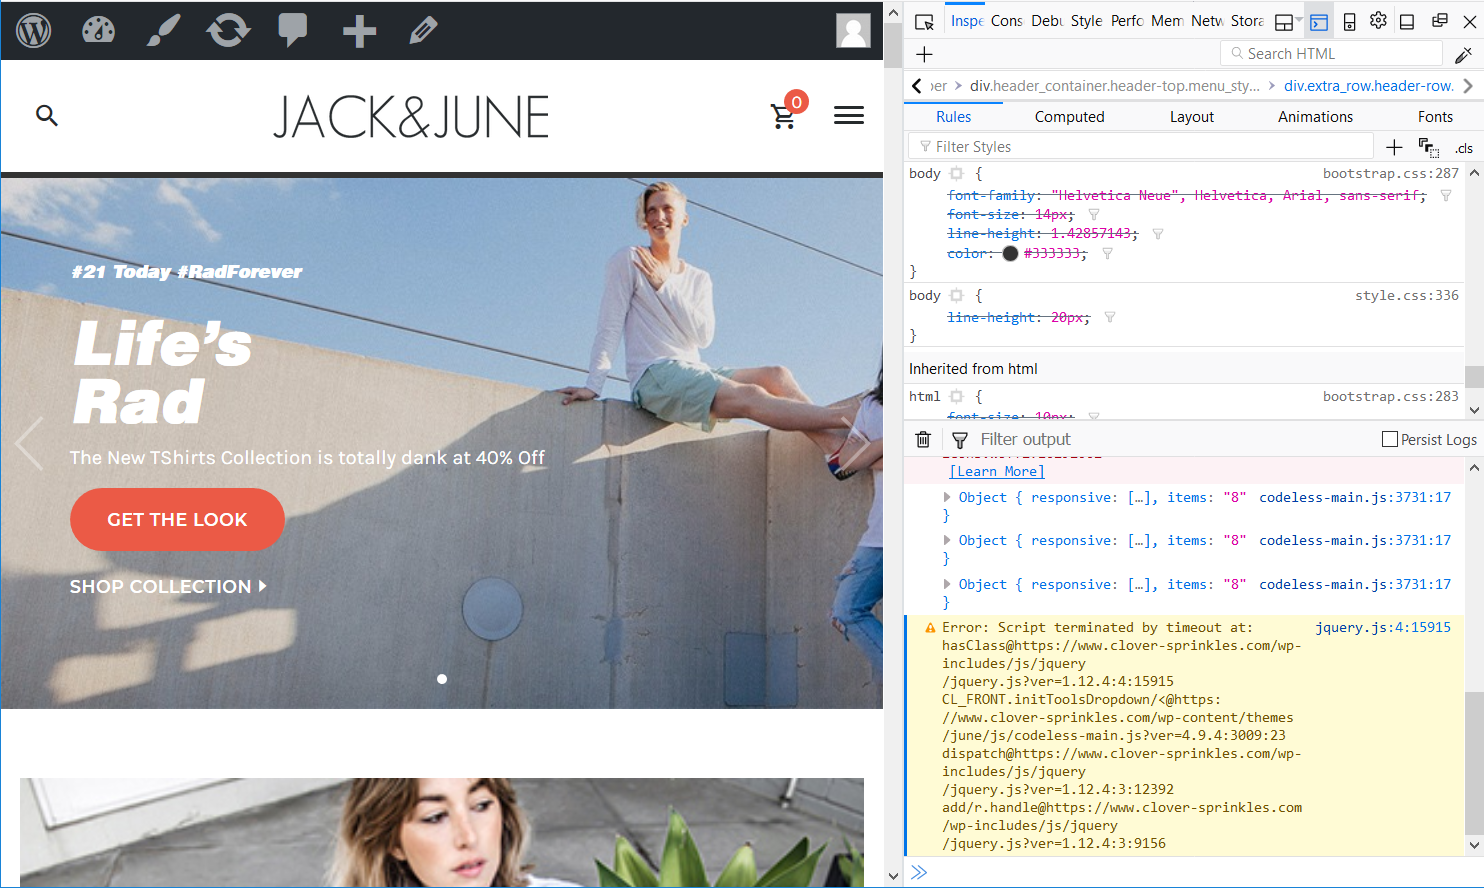This screenshot has width=1484, height=888.
Task: Open the Comments bubble icon
Action: (x=293, y=31)
